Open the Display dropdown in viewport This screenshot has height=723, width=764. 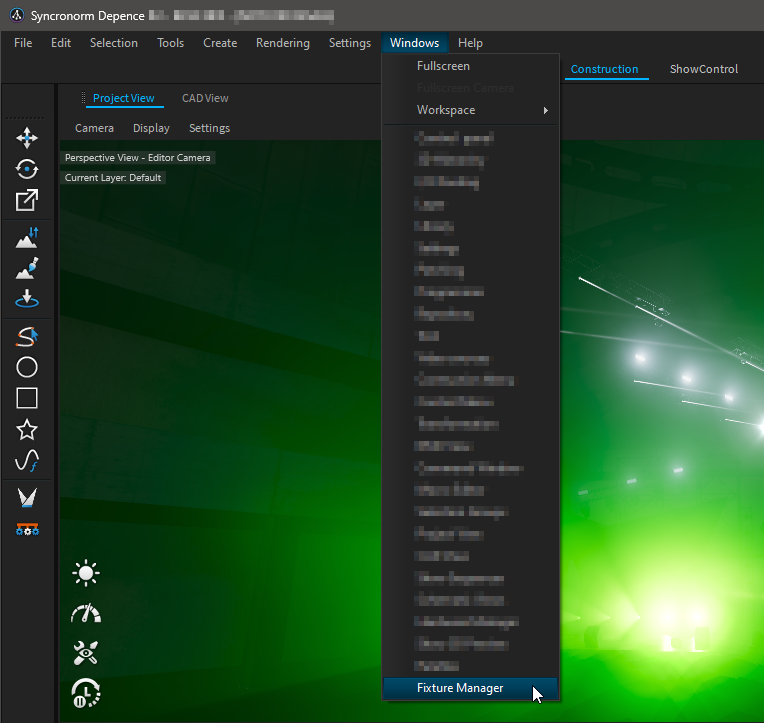click(x=151, y=128)
